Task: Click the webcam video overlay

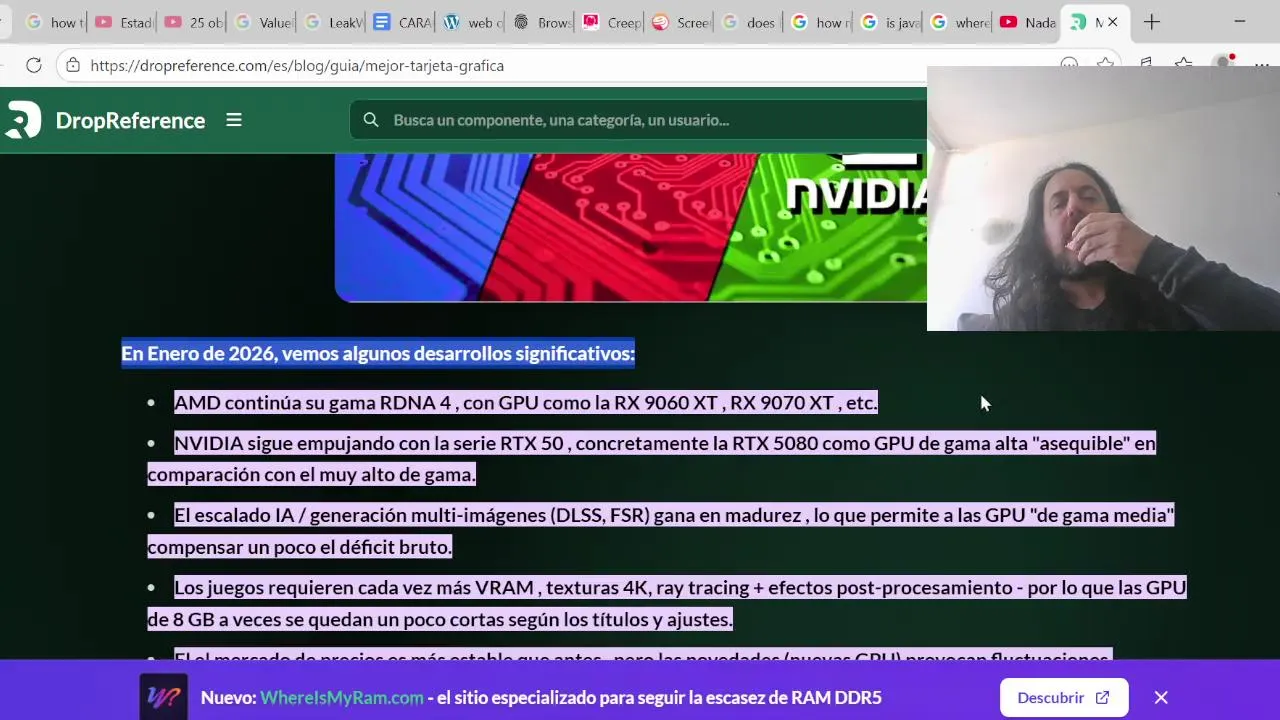Action: coord(1103,198)
